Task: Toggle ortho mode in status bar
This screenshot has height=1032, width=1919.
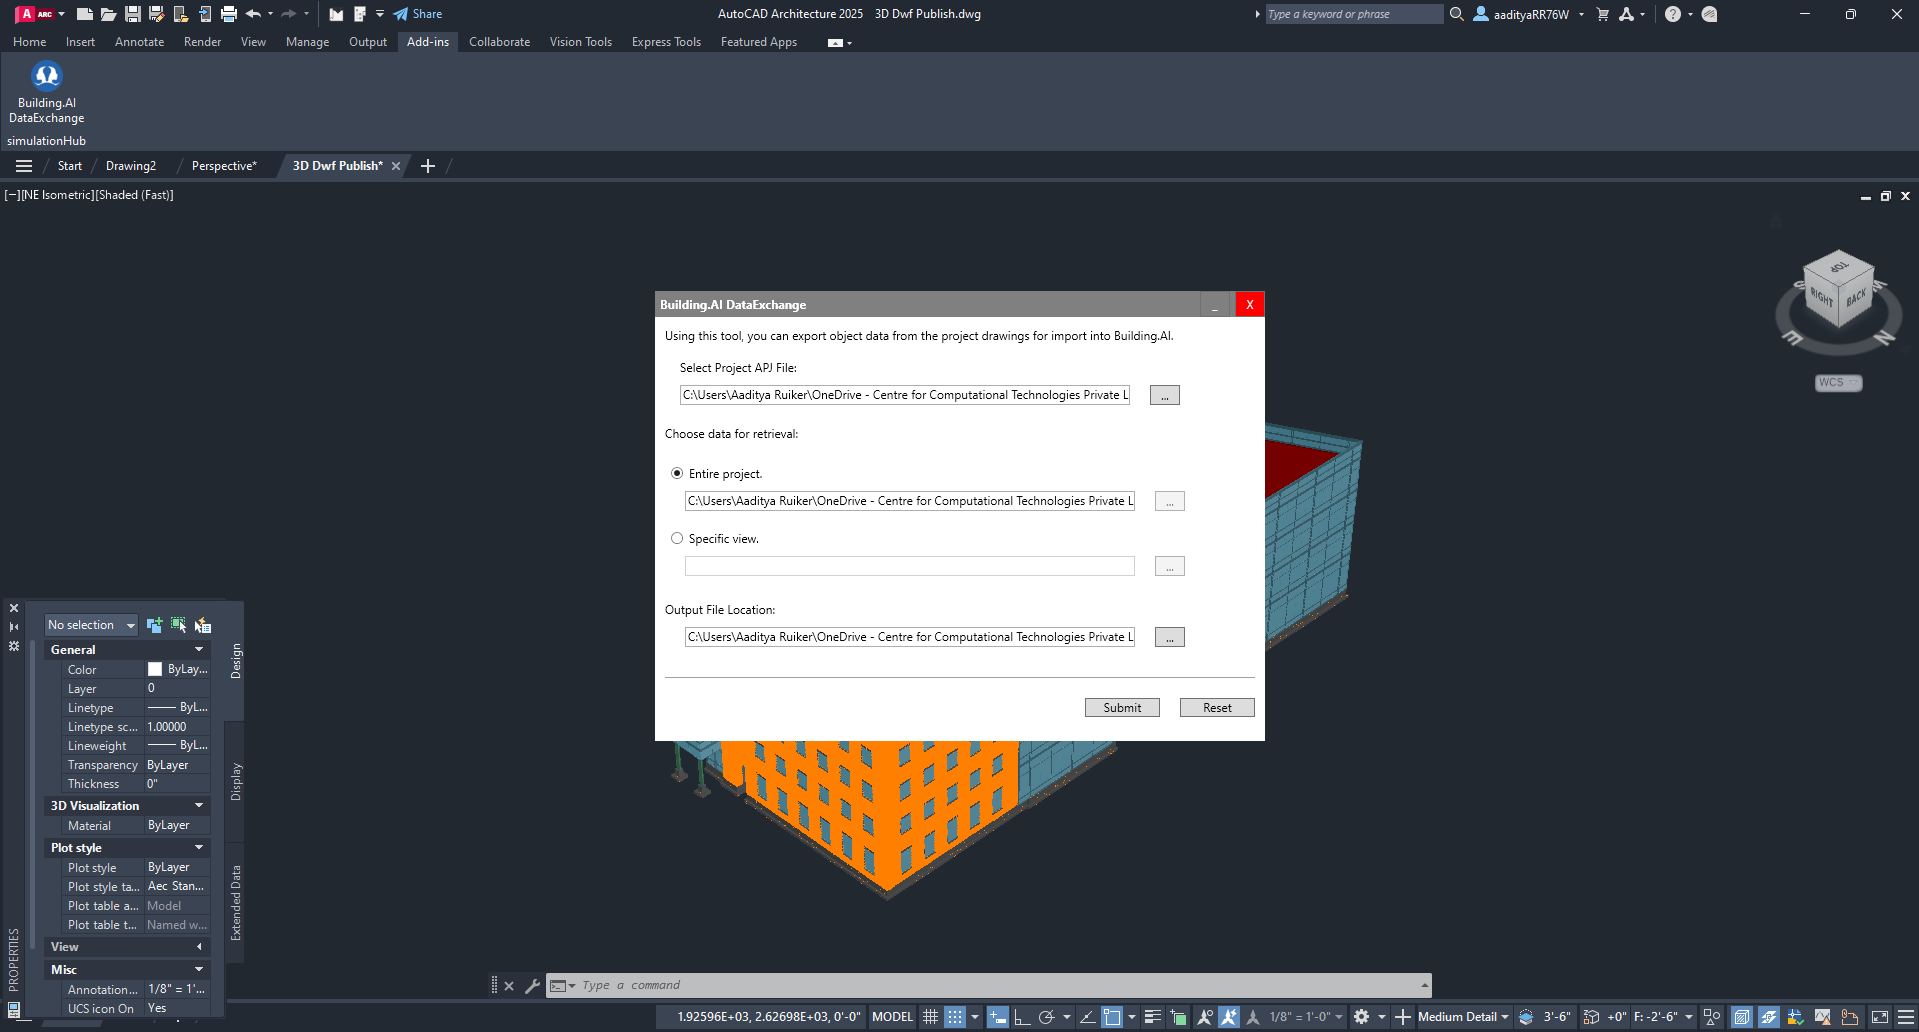Action: point(1022,1017)
